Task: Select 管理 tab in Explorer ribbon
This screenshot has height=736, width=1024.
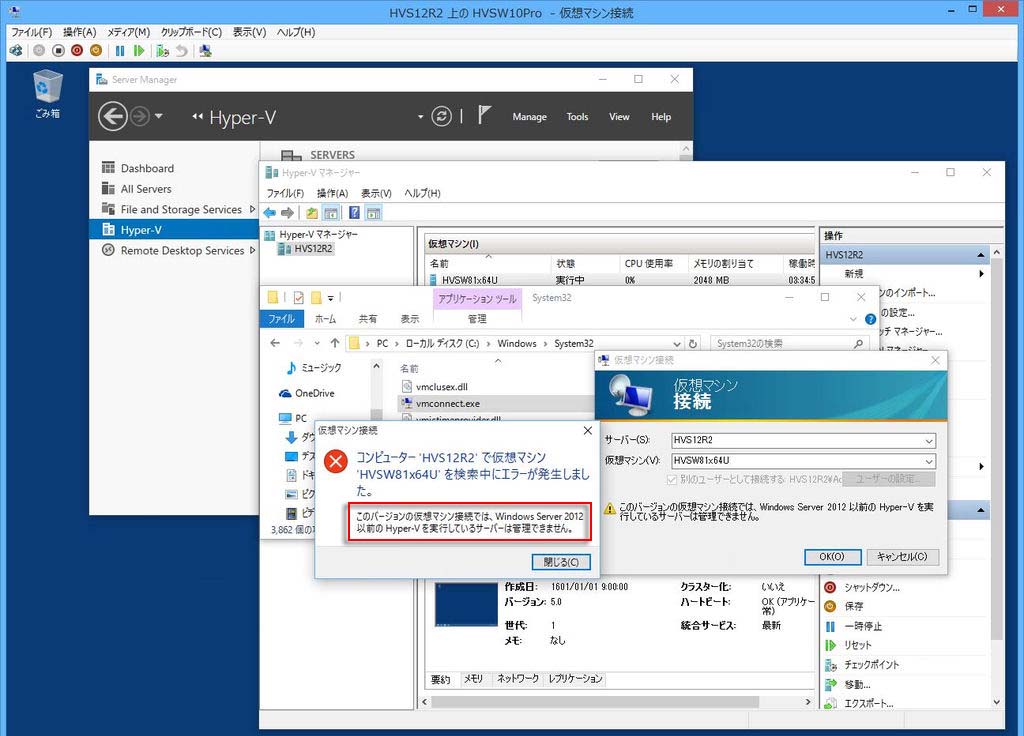Action: 477,319
